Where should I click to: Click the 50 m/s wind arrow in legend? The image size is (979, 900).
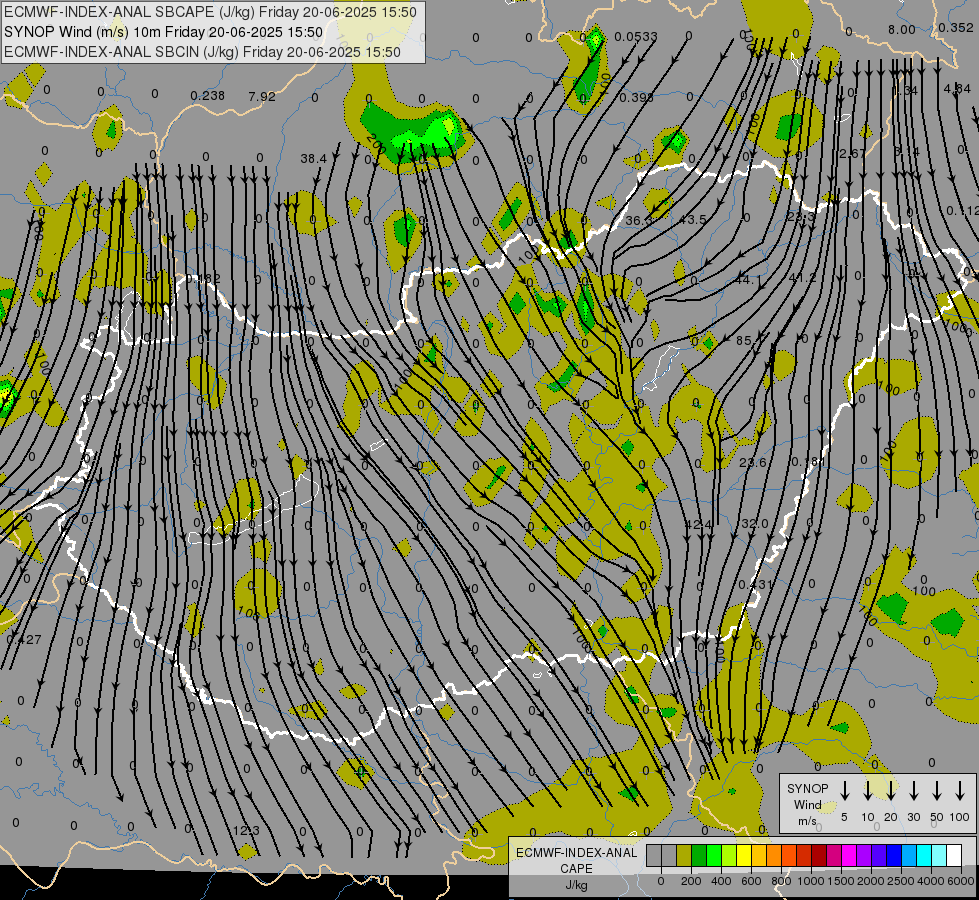(937, 791)
